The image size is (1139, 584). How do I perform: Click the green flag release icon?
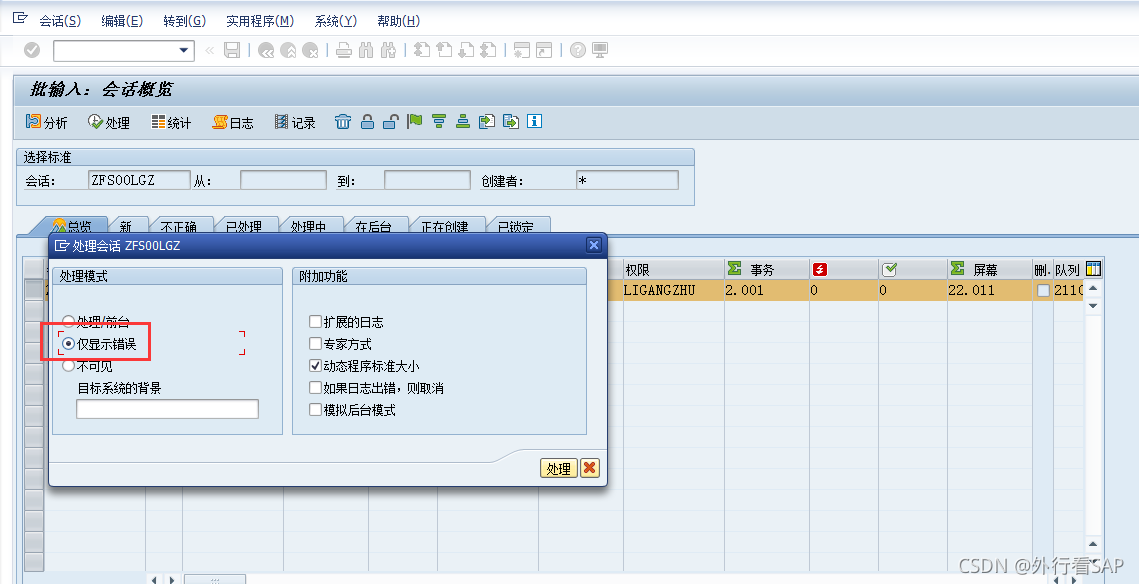414,122
